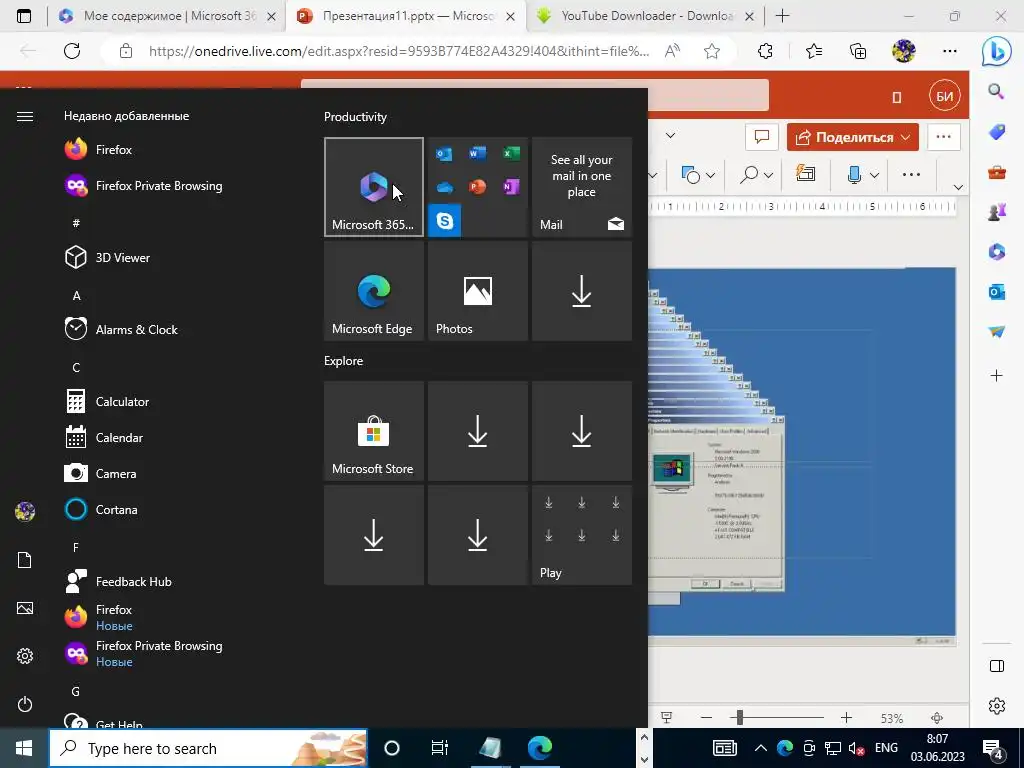Zoom out with the minus button
This screenshot has width=1024, height=768.
706,718
